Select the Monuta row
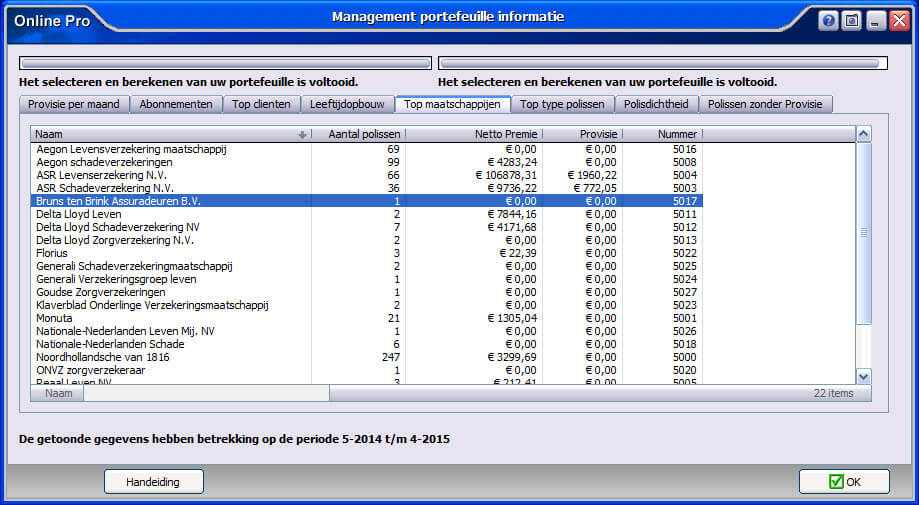The height and width of the screenshot is (505, 919). coord(367,318)
